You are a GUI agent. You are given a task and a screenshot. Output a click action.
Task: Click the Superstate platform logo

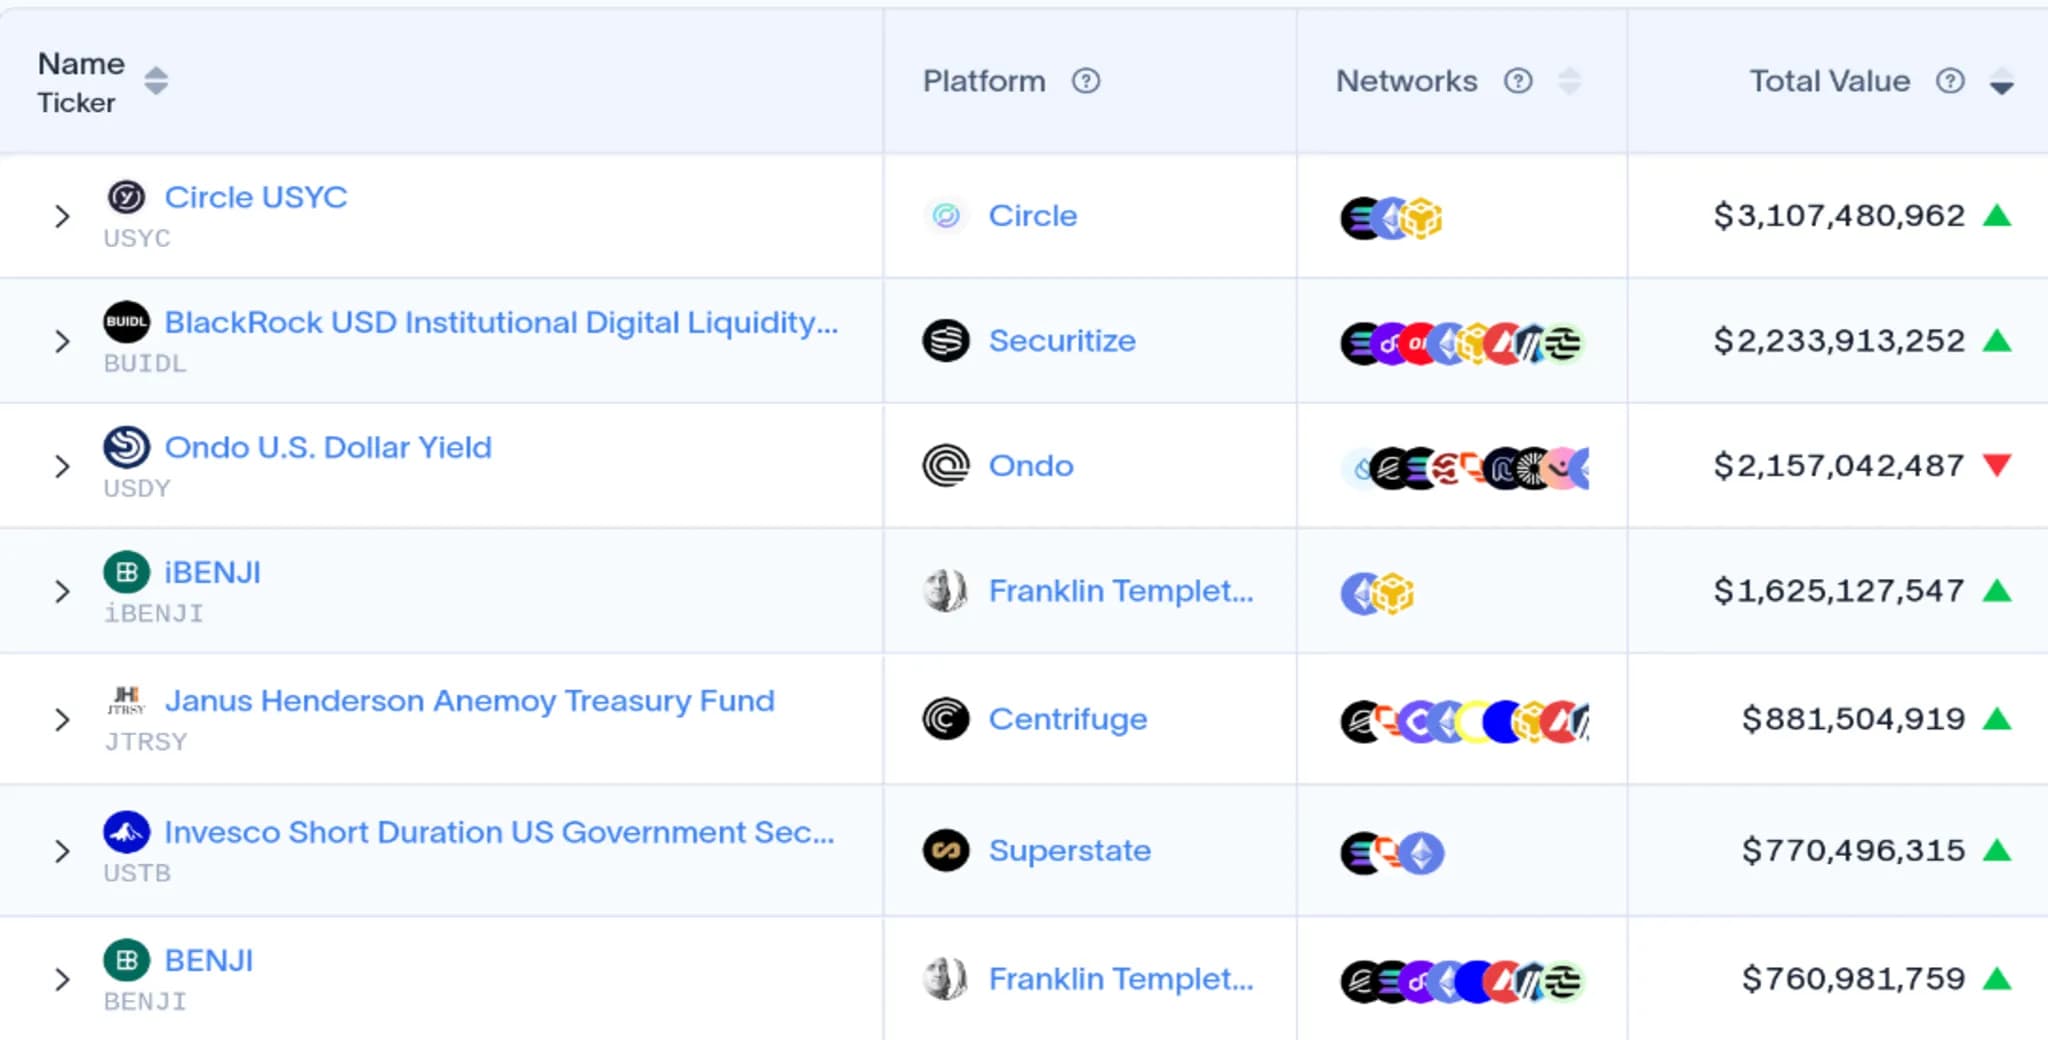pos(946,851)
